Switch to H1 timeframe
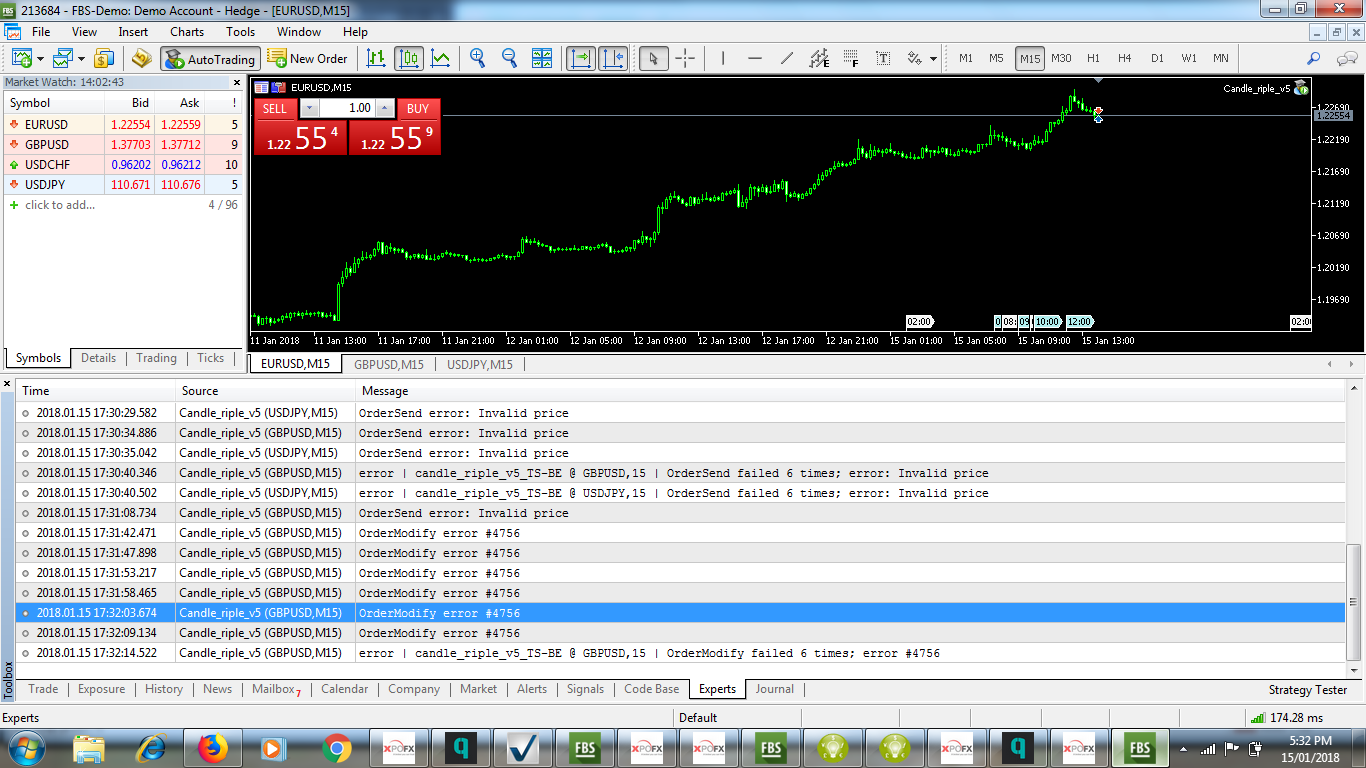The image size is (1366, 768). click(x=1093, y=58)
